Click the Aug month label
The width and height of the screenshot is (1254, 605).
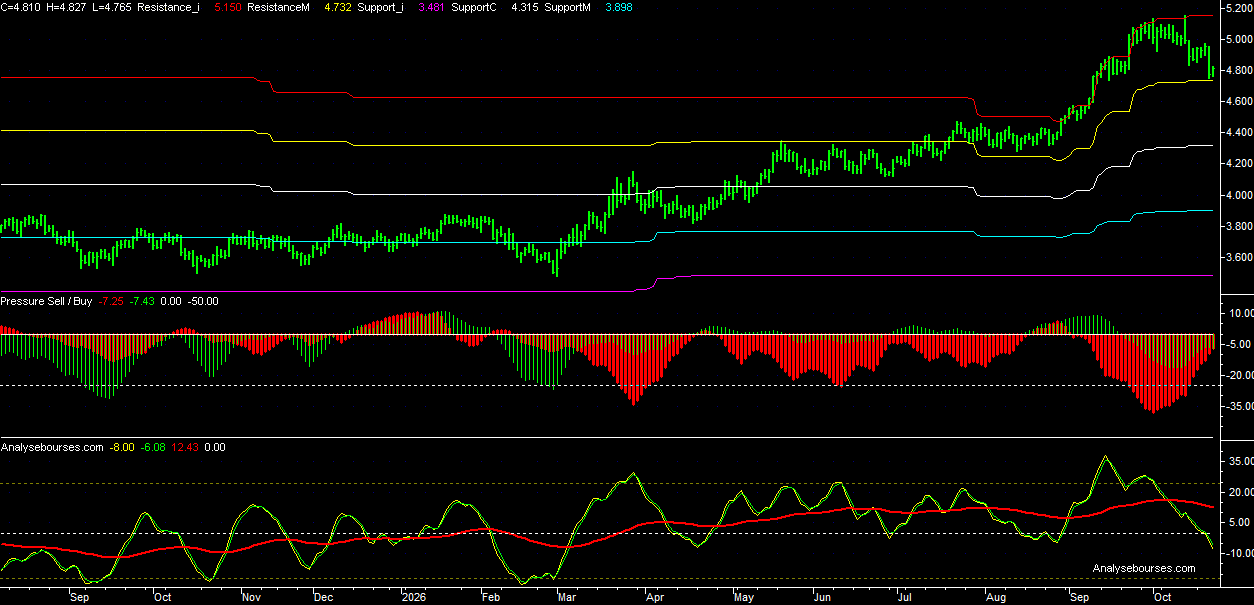tap(995, 597)
